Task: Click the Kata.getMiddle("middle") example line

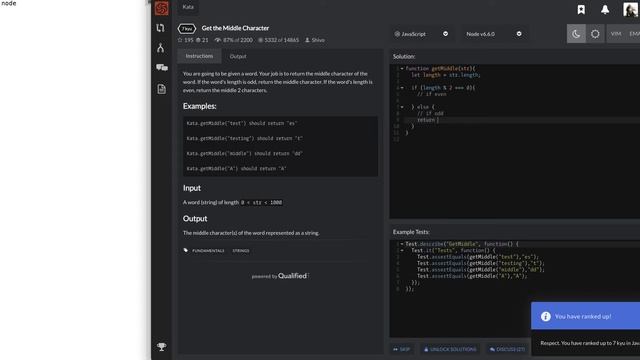Action: (244, 153)
